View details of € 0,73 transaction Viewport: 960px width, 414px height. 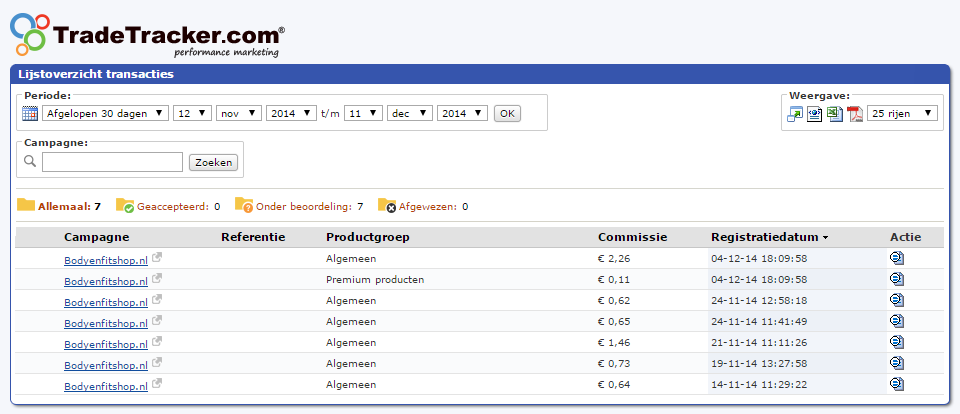click(897, 363)
